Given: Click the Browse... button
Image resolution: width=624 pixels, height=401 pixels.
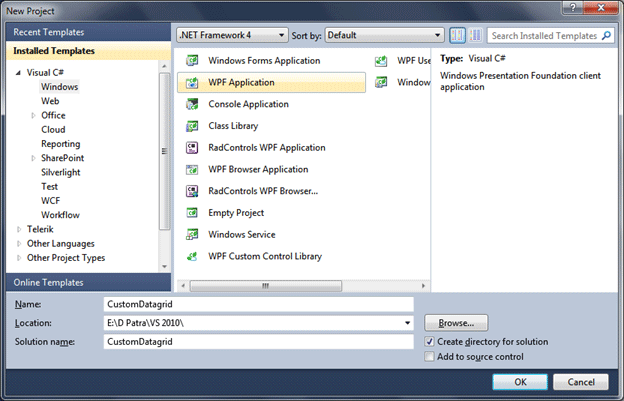Looking at the screenshot, I should pos(456,323).
